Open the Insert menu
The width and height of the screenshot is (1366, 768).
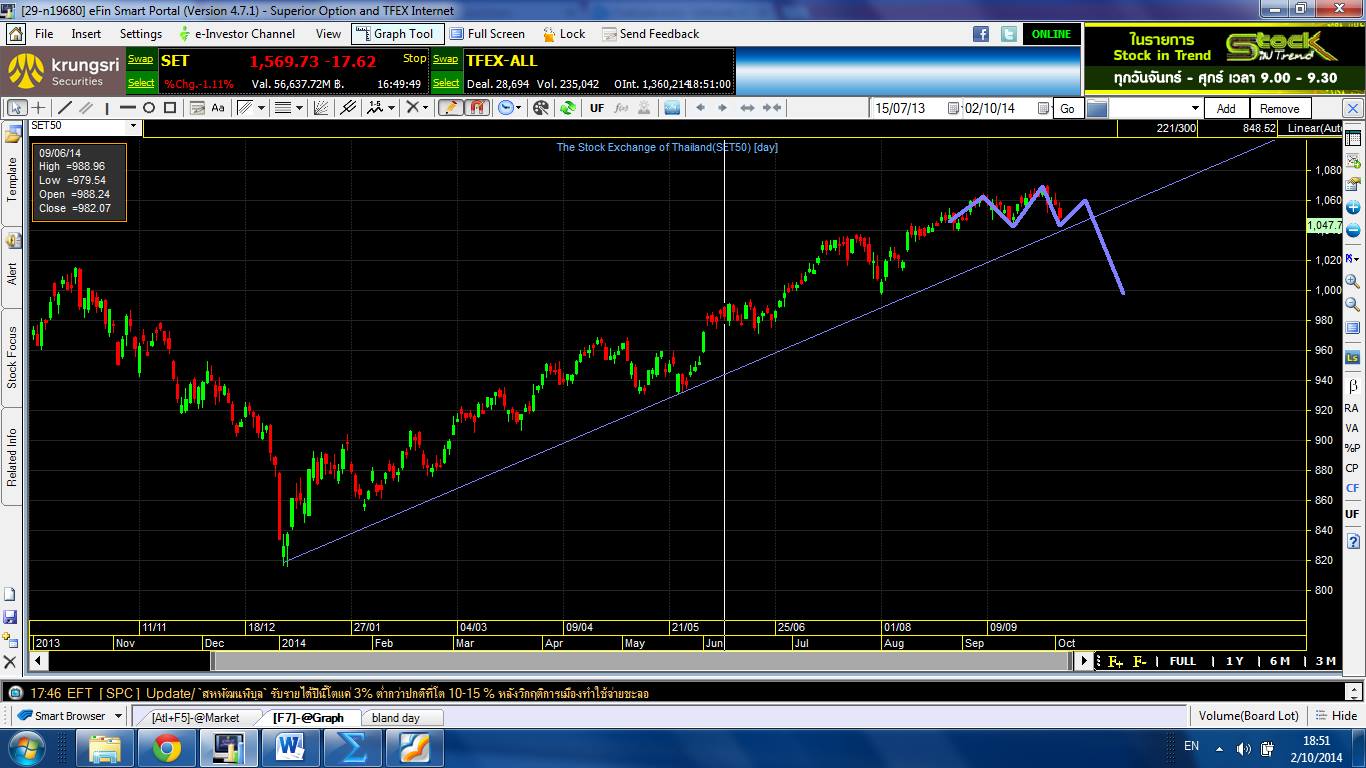pyautogui.click(x=86, y=34)
